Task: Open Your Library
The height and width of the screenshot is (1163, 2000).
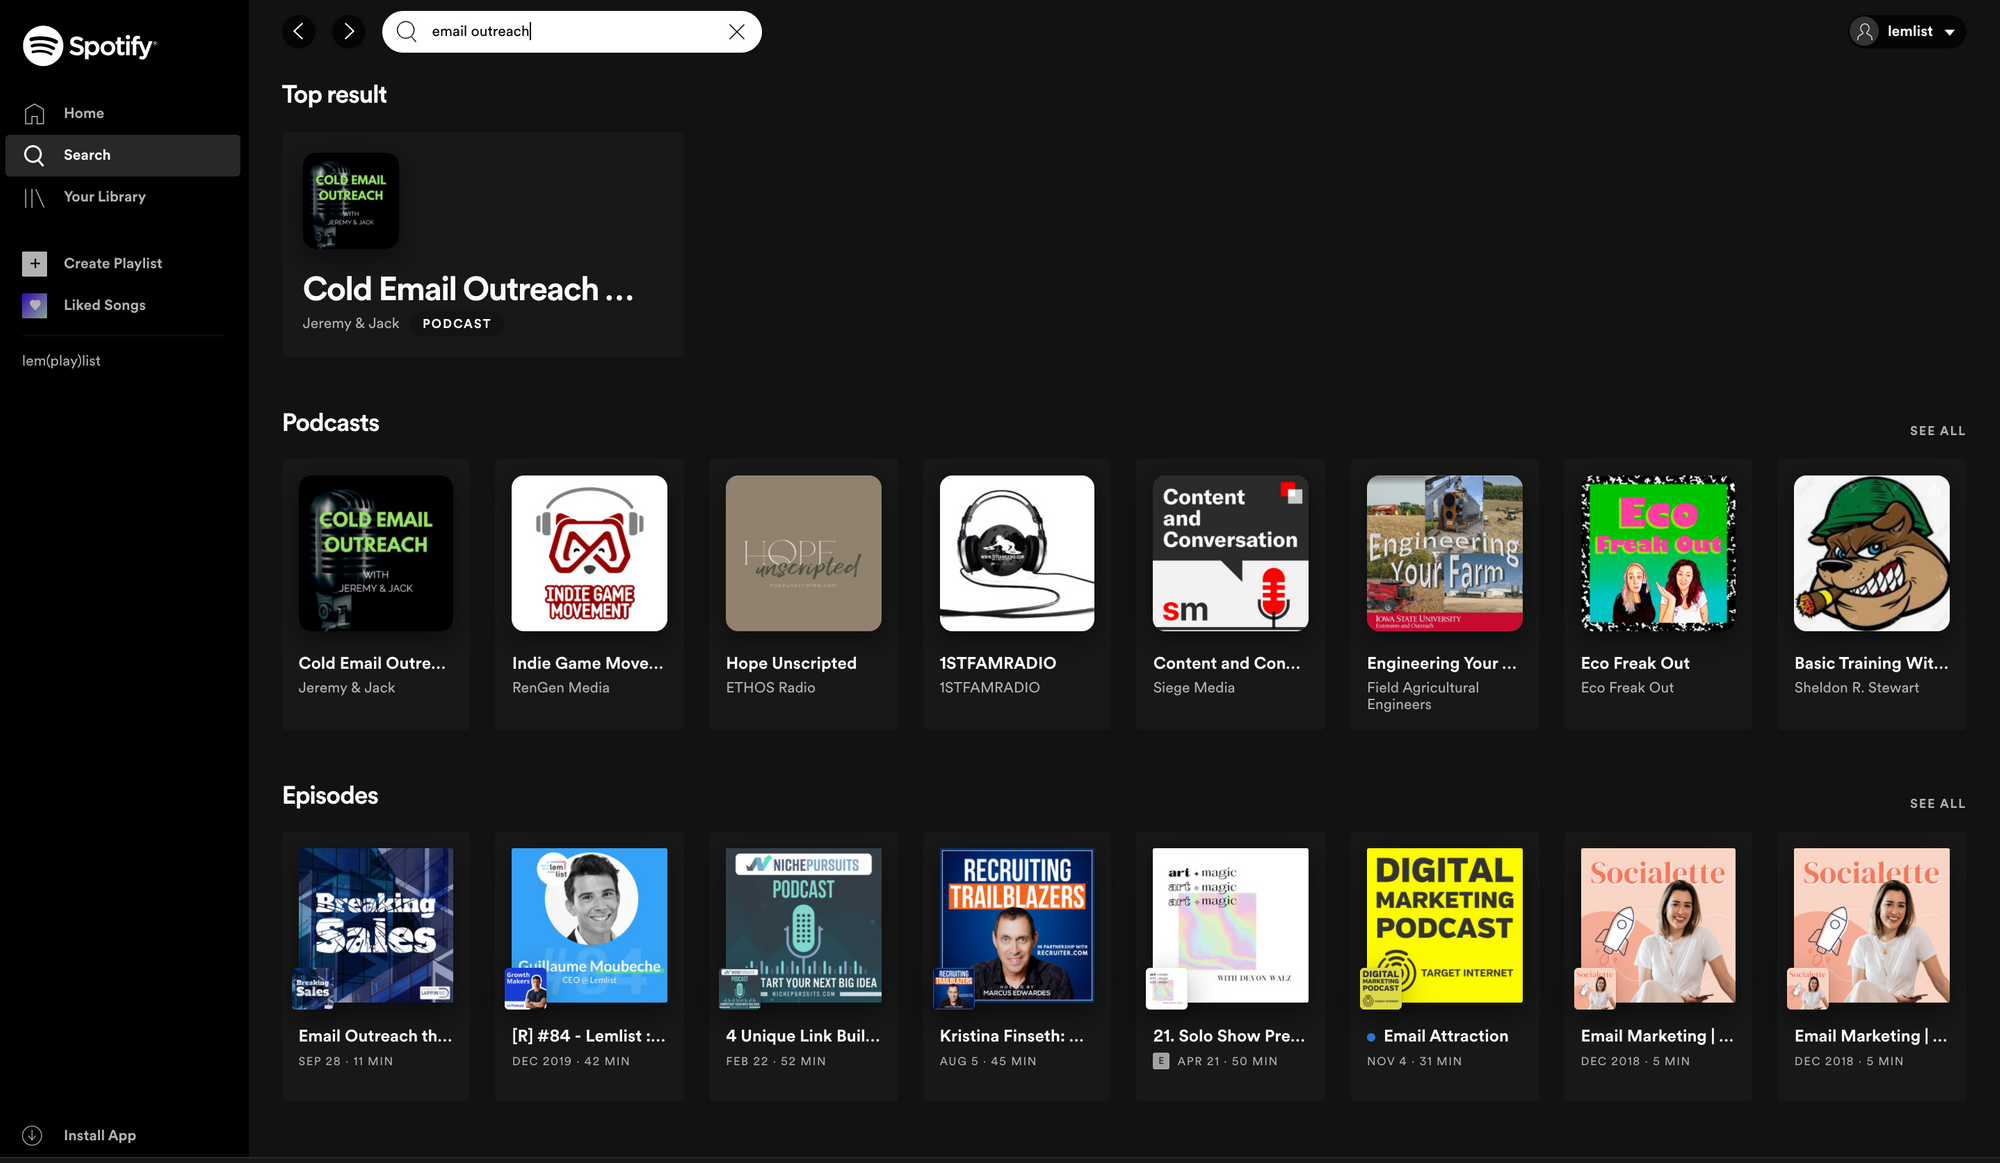Action: click(x=105, y=196)
